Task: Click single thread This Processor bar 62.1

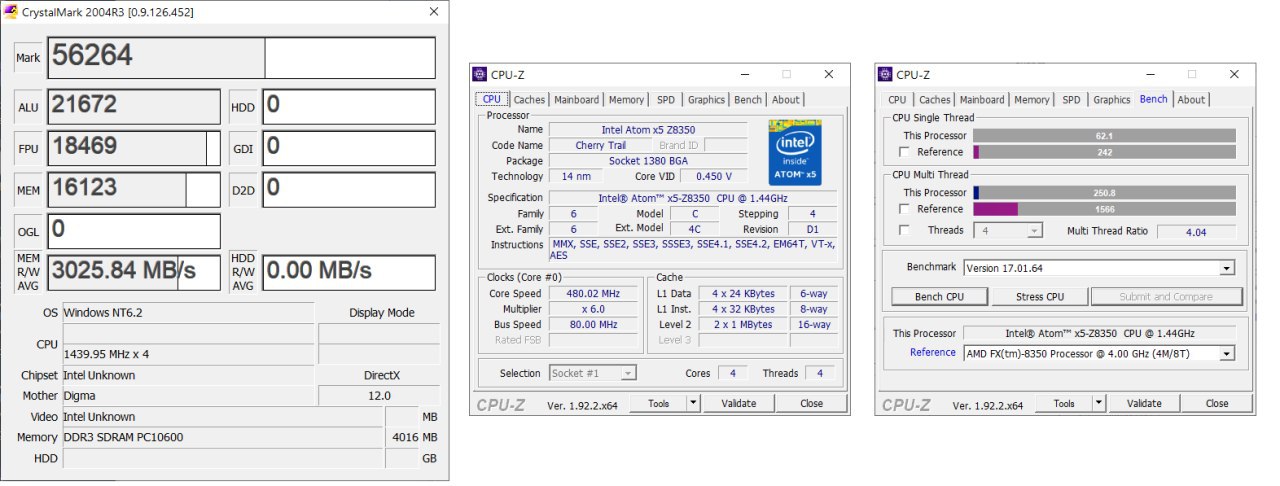Action: click(1104, 135)
